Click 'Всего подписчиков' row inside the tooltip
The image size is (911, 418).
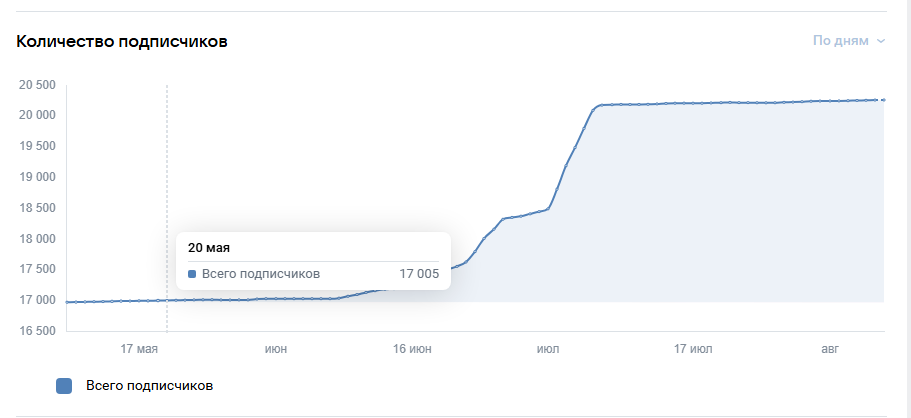tap(314, 274)
